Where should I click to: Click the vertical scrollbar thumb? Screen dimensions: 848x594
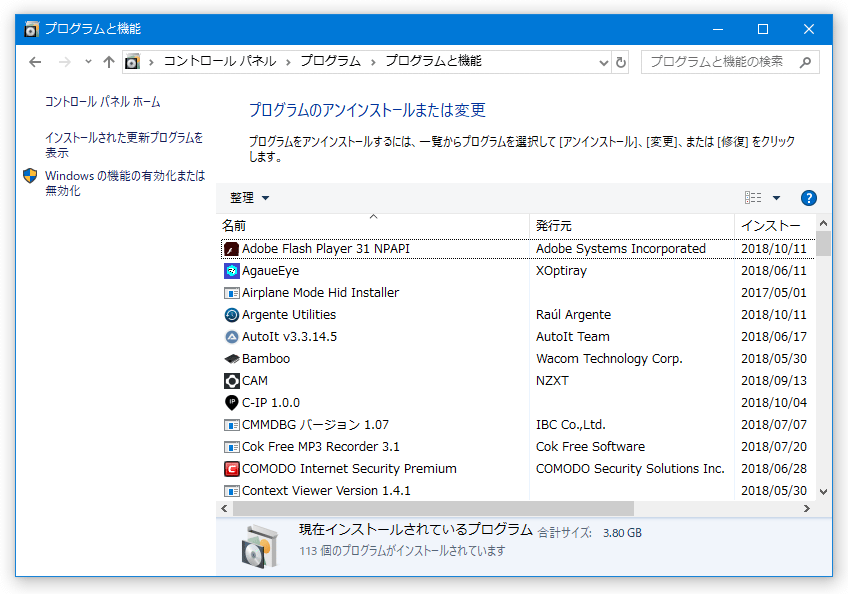pos(823,243)
